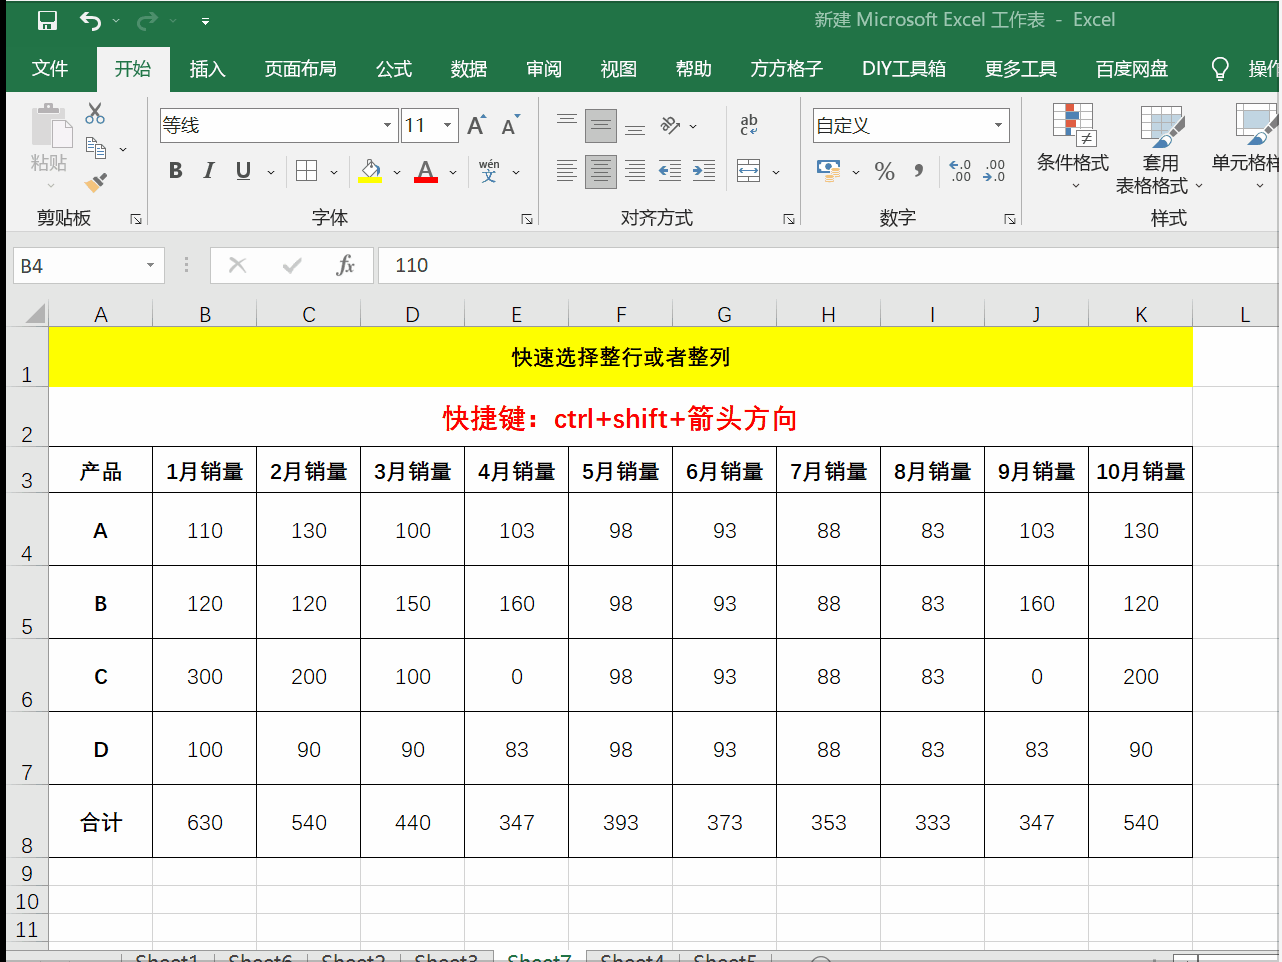Click the yellow fill color button
This screenshot has height=962, width=1282.
pos(370,171)
